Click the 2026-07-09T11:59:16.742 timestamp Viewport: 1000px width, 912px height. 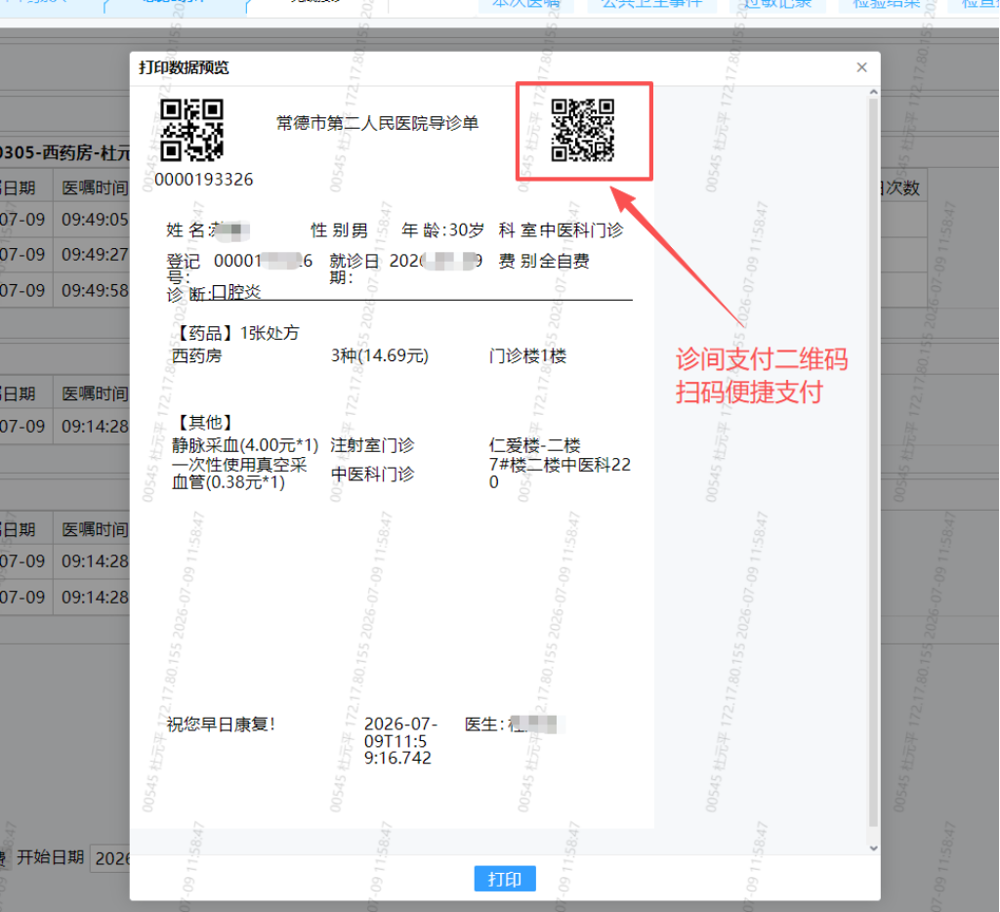coord(401,741)
